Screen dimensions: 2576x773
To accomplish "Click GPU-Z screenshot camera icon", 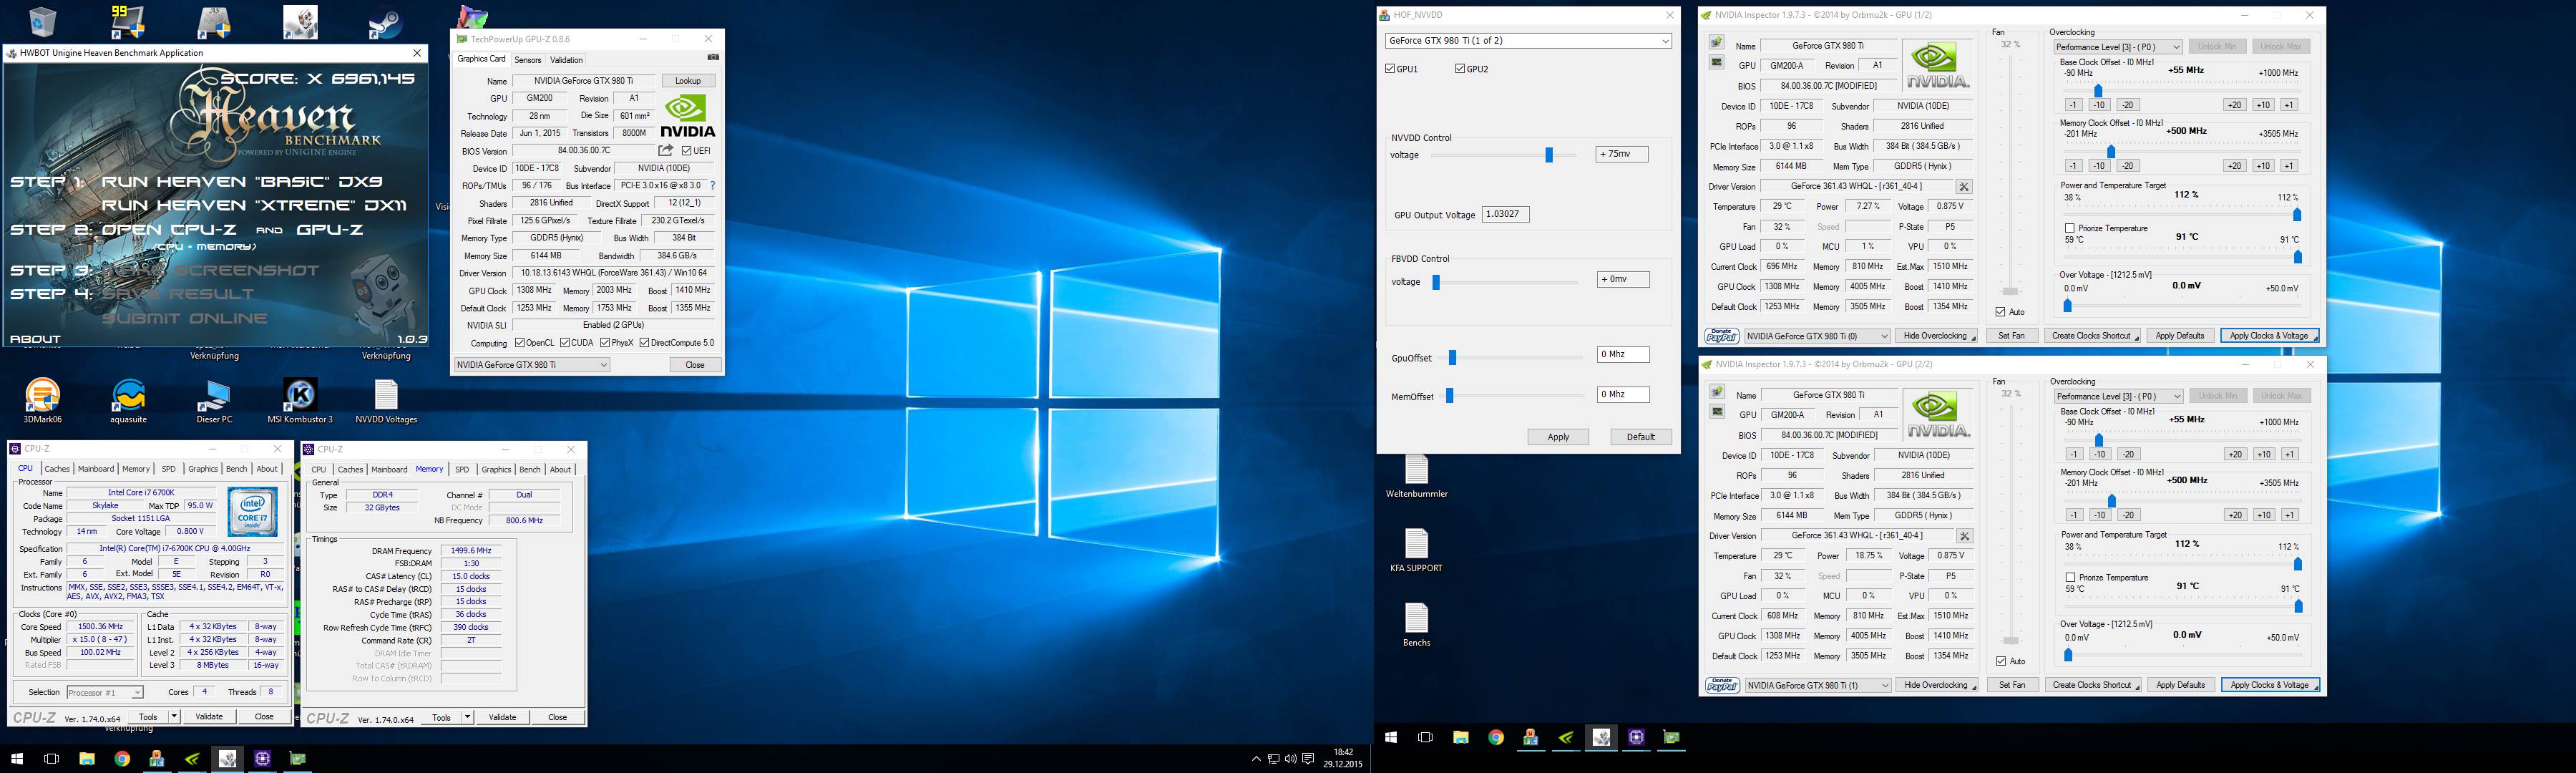I will tap(713, 58).
